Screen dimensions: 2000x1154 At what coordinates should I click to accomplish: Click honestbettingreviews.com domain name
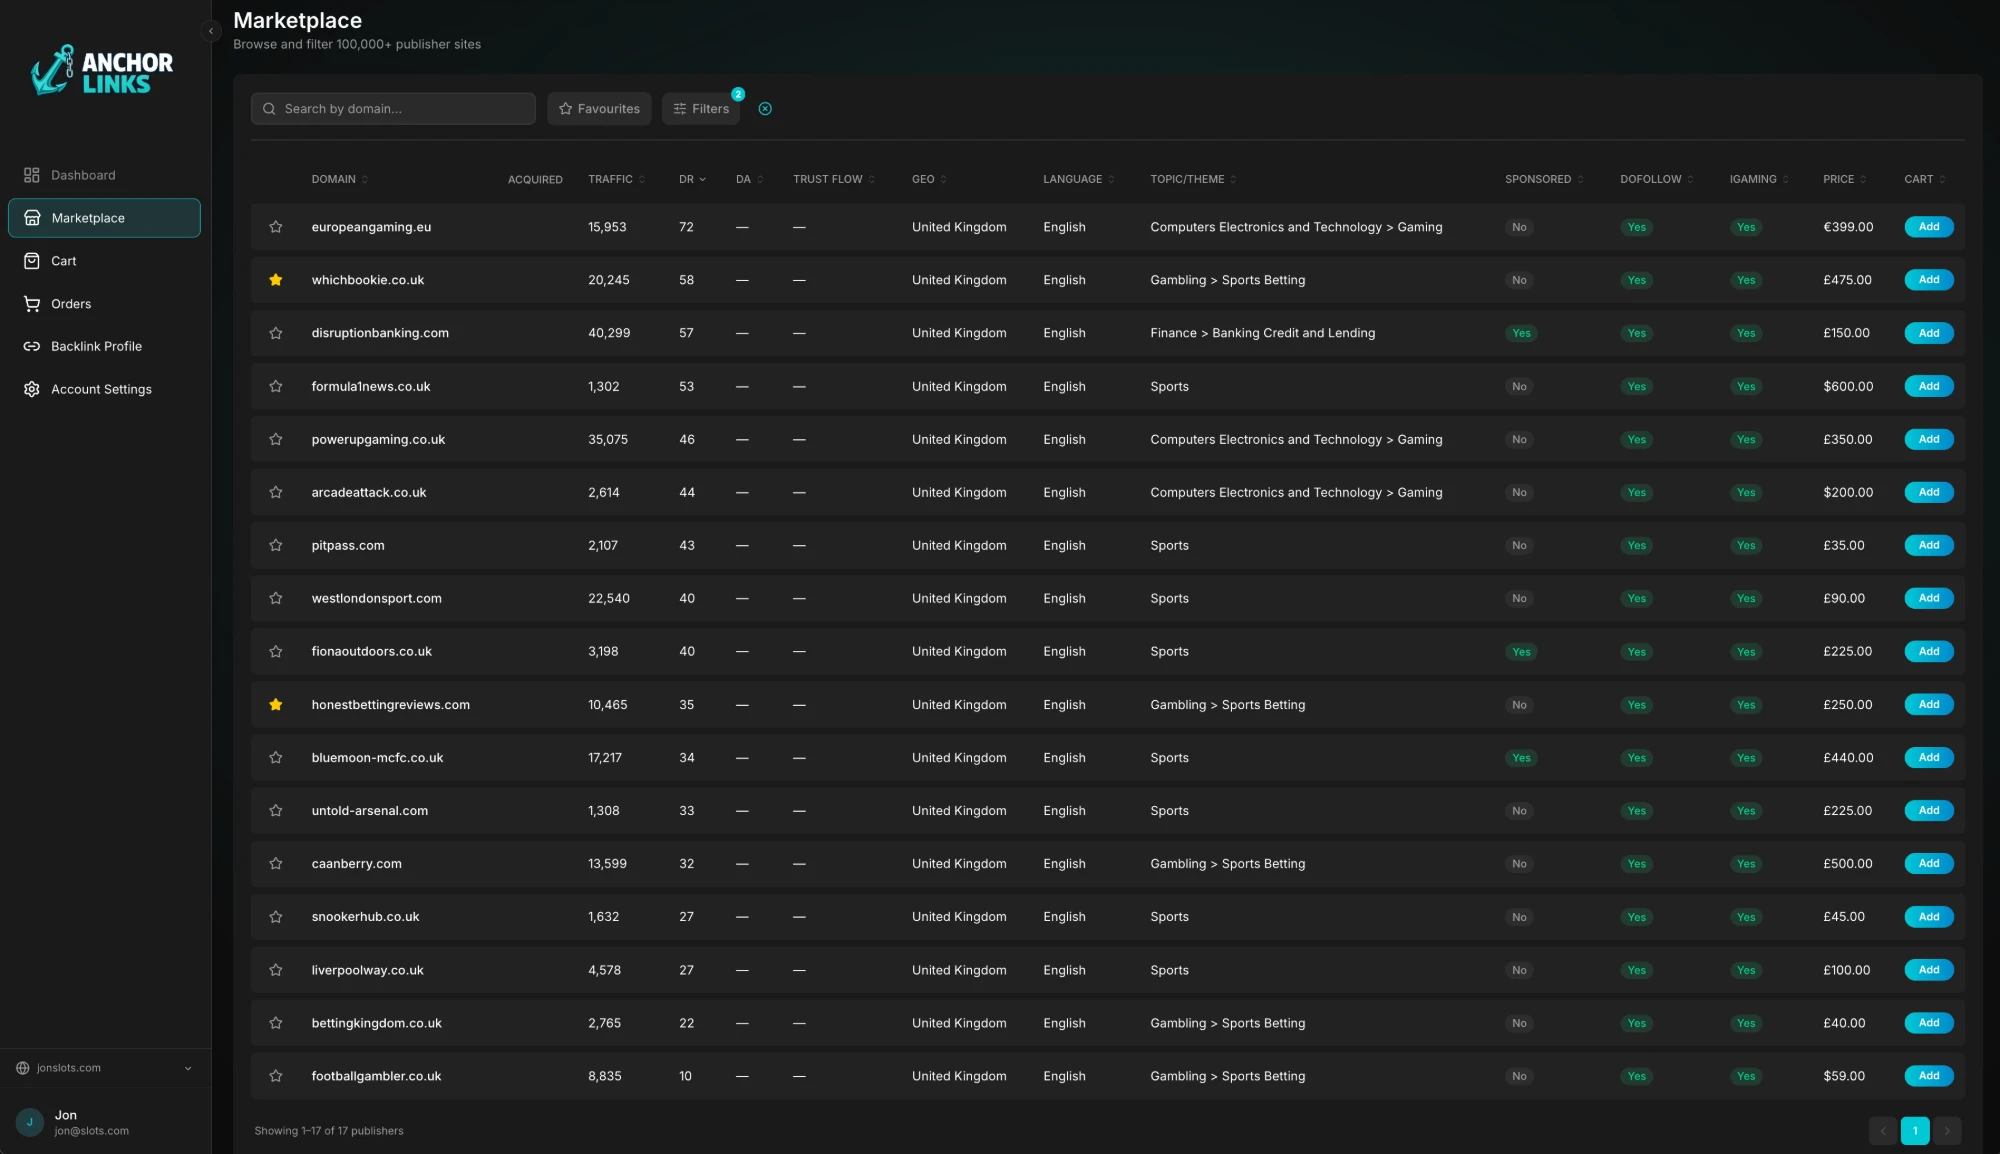click(x=390, y=705)
